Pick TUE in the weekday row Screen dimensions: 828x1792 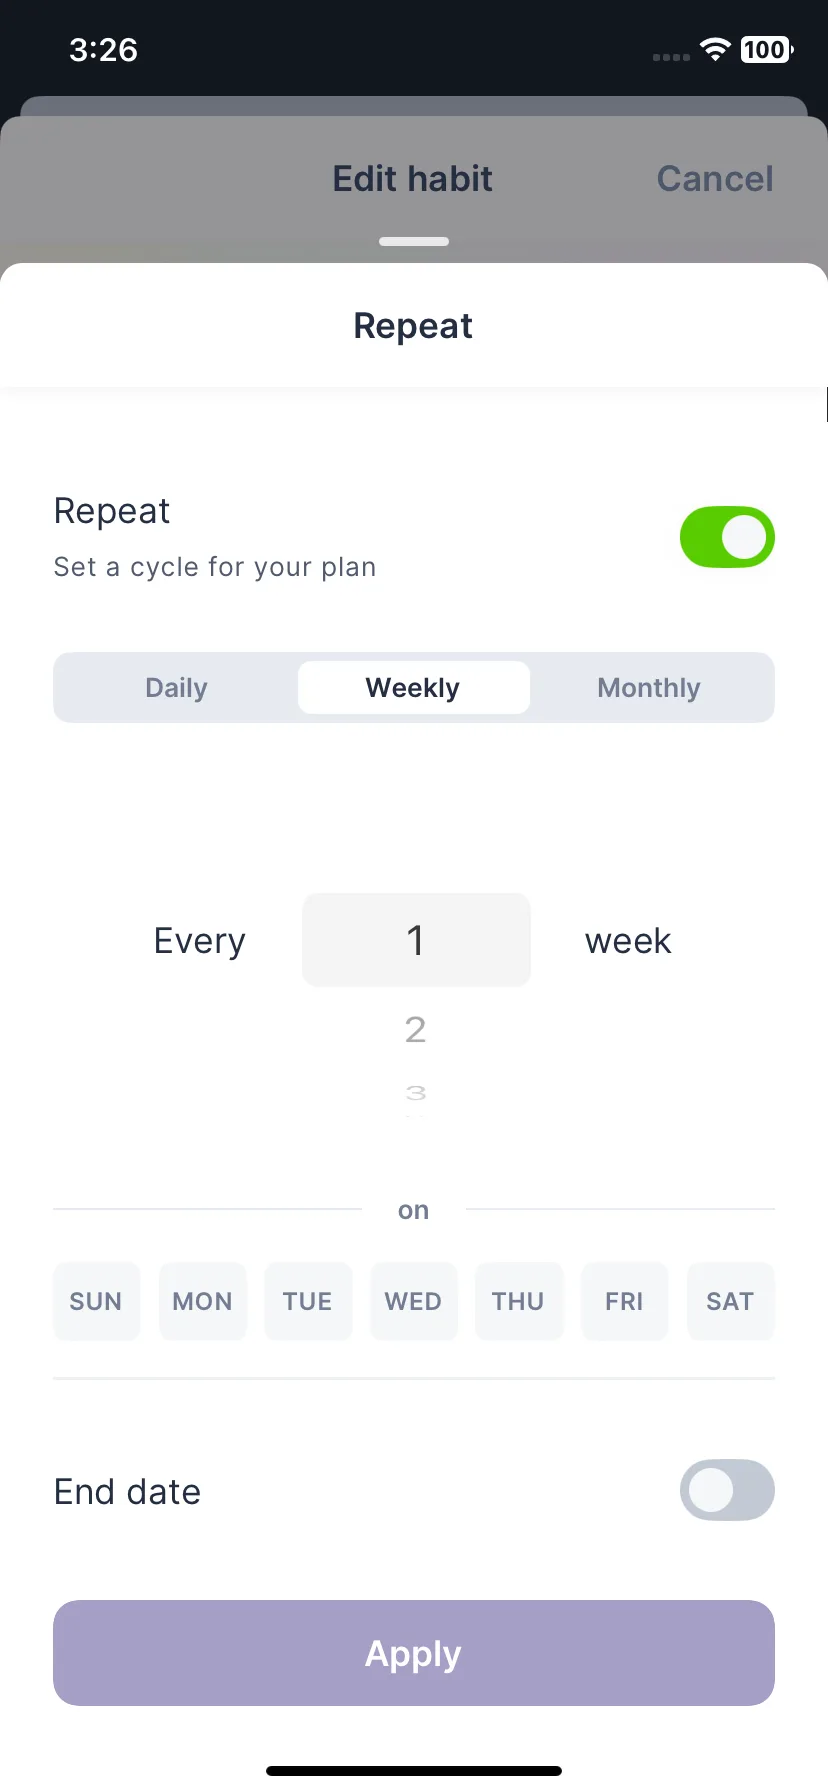307,1301
